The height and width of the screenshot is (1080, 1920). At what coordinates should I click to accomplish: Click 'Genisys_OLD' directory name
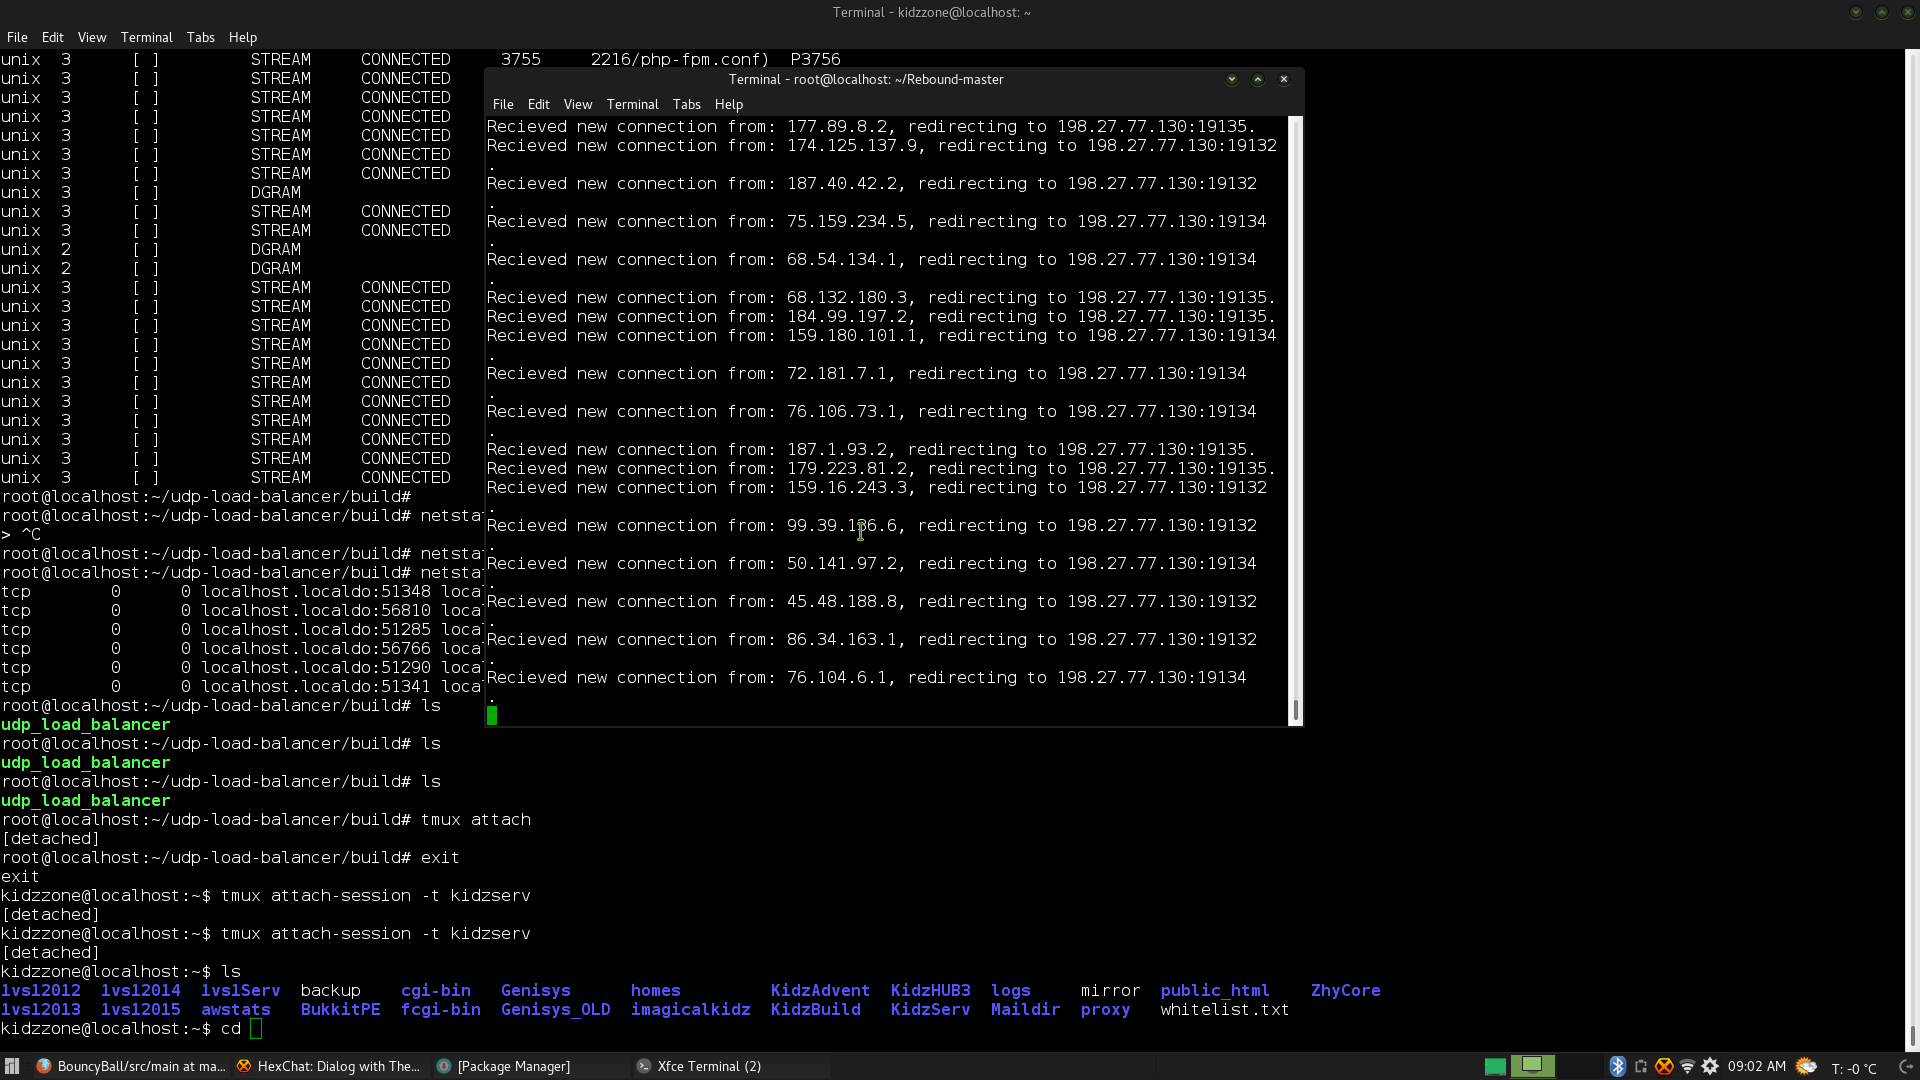tap(555, 1009)
